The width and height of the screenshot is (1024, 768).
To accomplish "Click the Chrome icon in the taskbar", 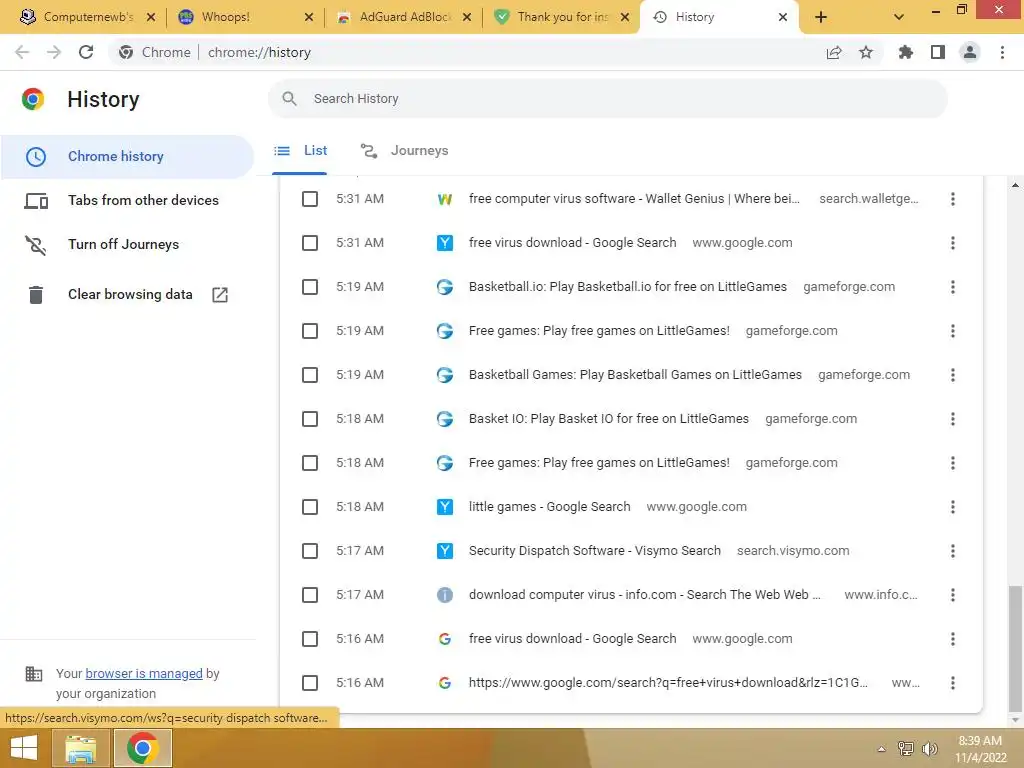I will 143,748.
